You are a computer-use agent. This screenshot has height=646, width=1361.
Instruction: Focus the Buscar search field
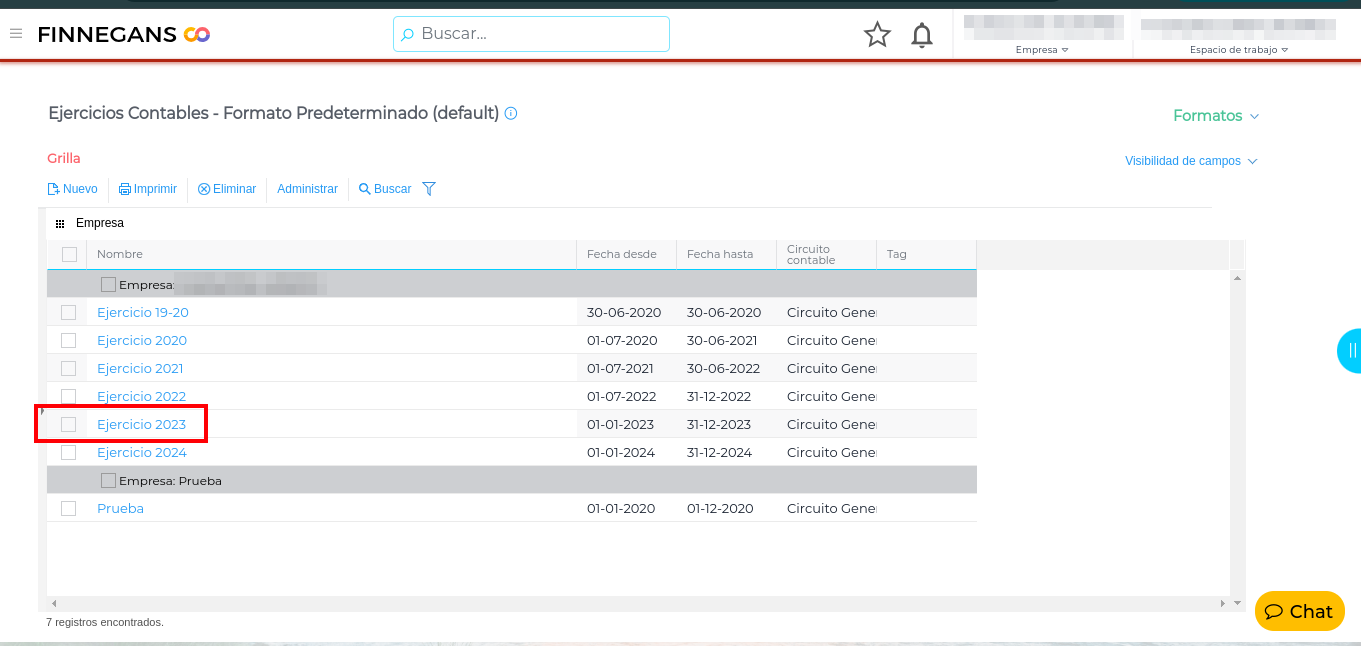tap(531, 33)
